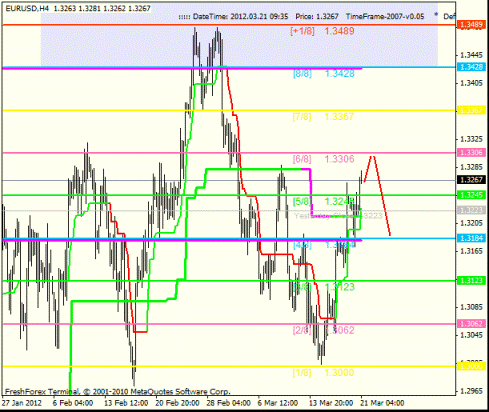The width and height of the screenshot is (489, 412).
Task: Select the 20 Feb 20:00 time label
Action: (x=177, y=403)
